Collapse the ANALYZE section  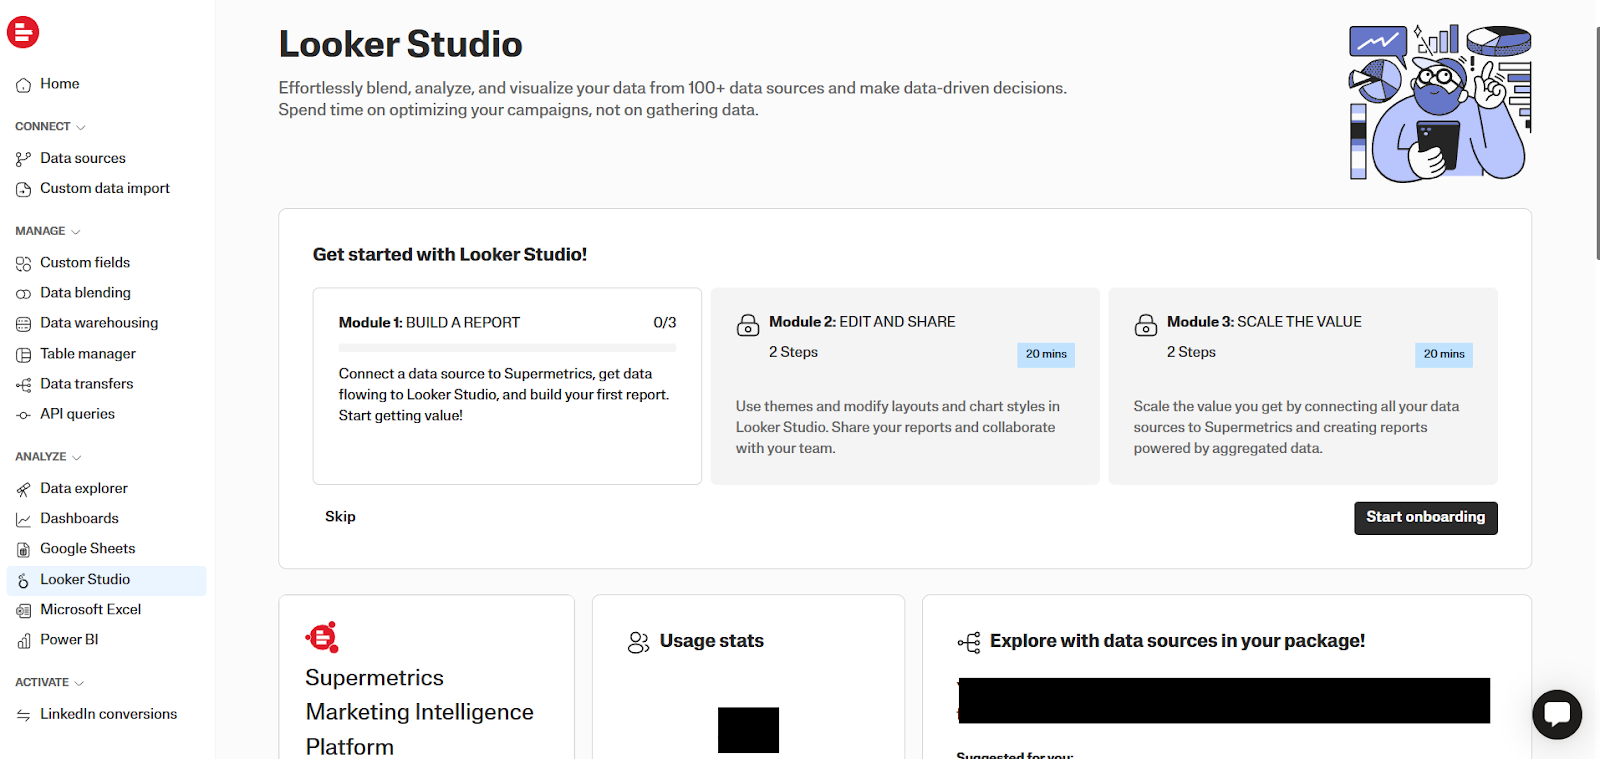(48, 457)
